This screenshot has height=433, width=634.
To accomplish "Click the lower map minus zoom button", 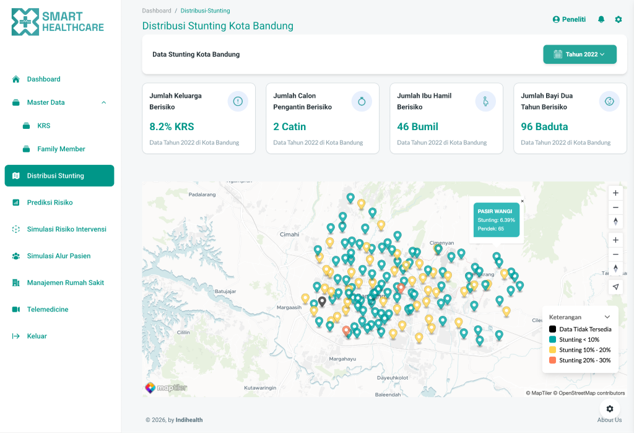I will tap(615, 254).
